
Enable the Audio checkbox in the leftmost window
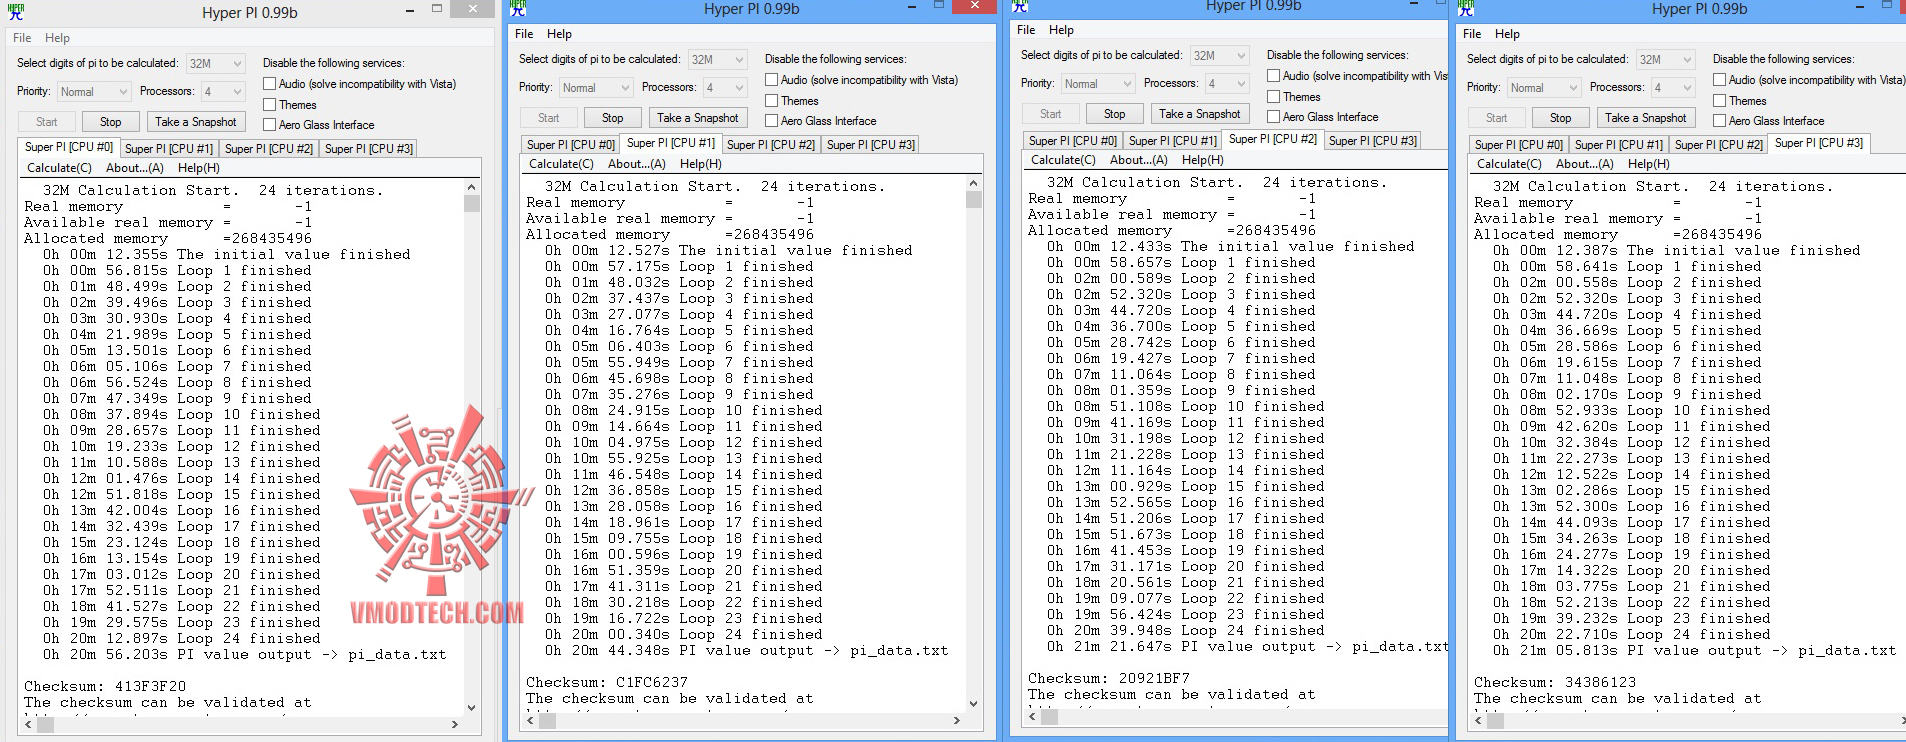270,84
